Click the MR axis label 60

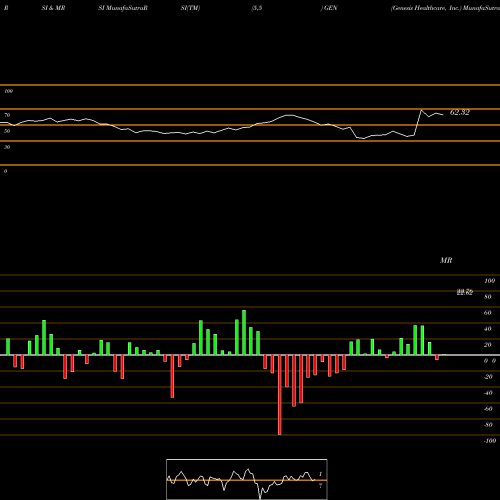tap(488, 313)
